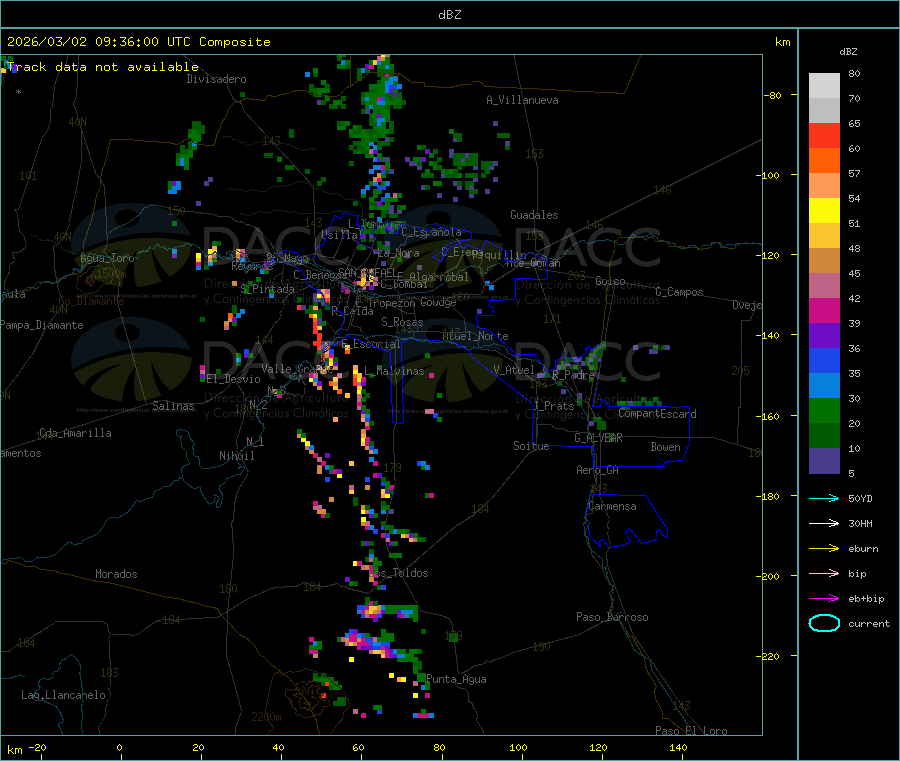Click the -20 km horizontal axis tick
Screen dimensions: 900x761
38,748
